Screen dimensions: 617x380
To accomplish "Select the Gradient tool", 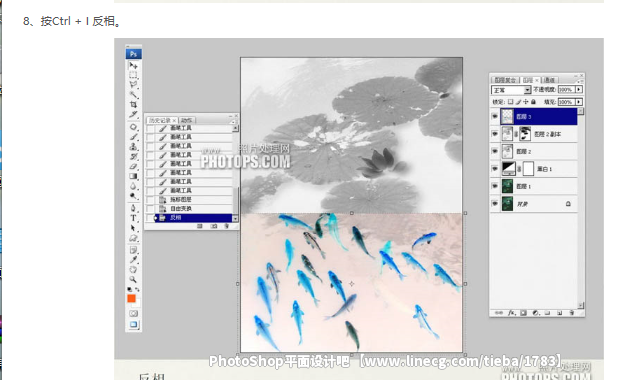I will click(x=133, y=176).
